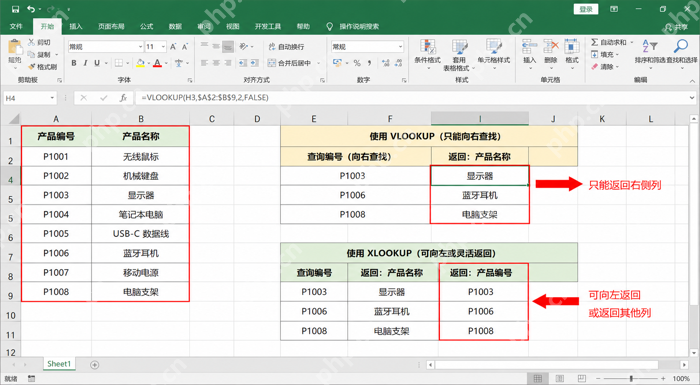Open the File (文件) menu

point(16,26)
